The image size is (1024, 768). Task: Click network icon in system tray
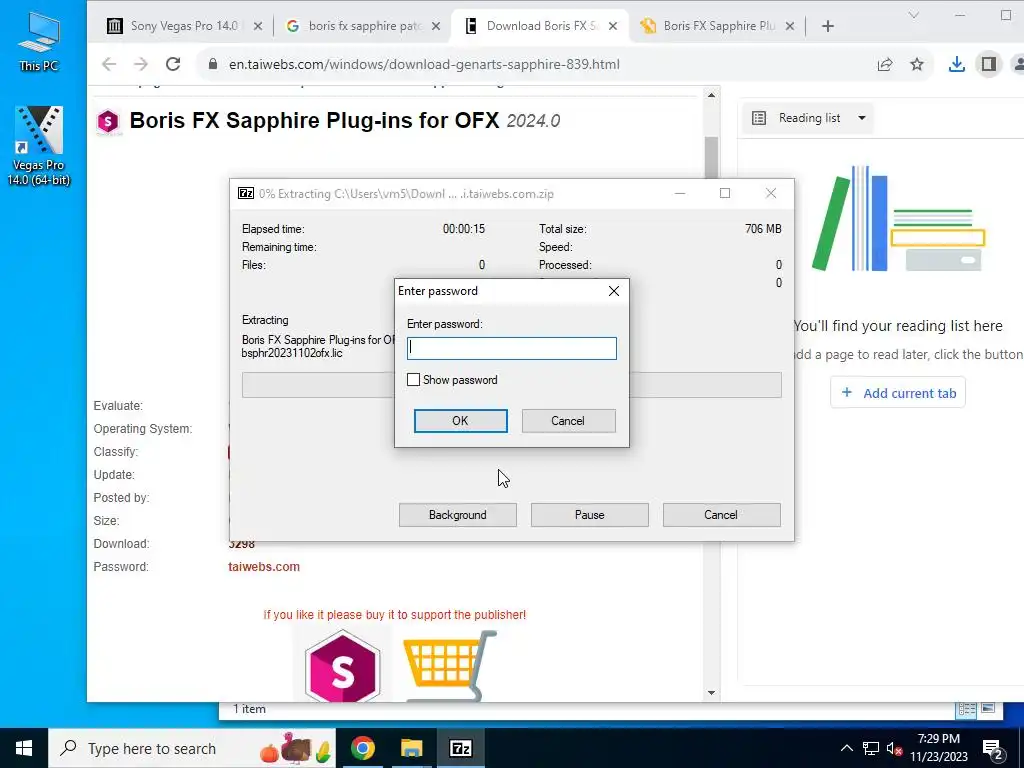point(871,748)
